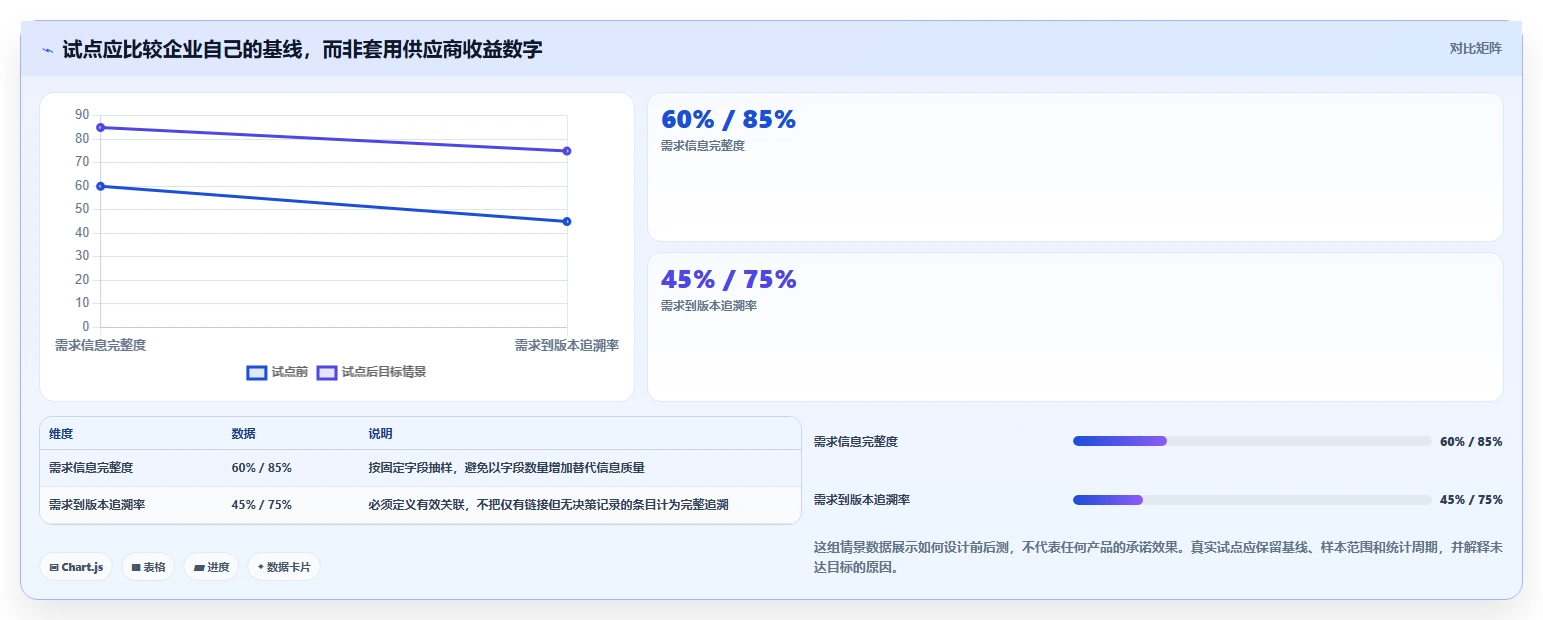Image resolution: width=1543 pixels, height=620 pixels.
Task: Open the 60% / 85% data card
Action: click(x=1075, y=167)
